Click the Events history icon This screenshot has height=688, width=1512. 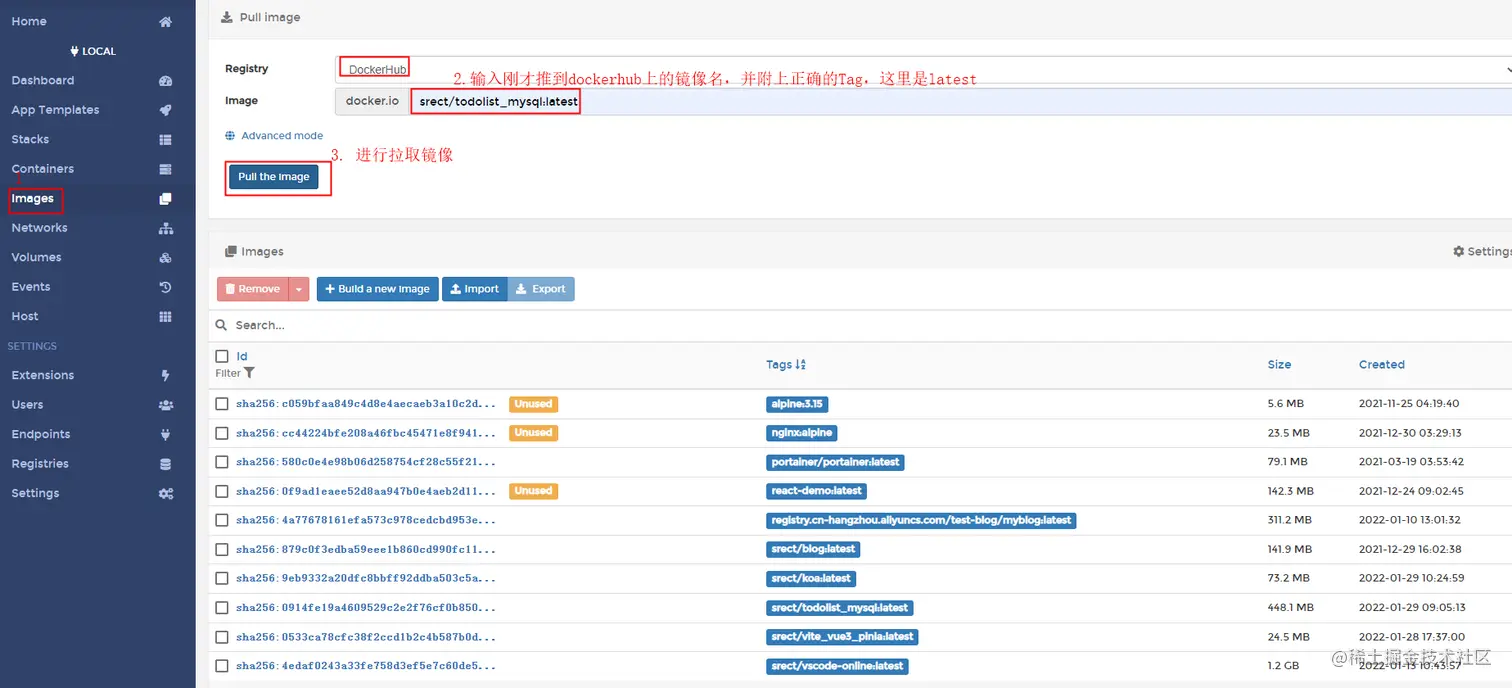tap(166, 287)
